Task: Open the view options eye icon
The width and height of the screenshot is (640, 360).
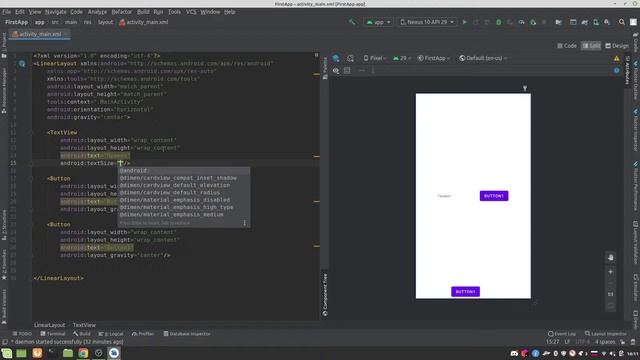Action: click(x=336, y=70)
